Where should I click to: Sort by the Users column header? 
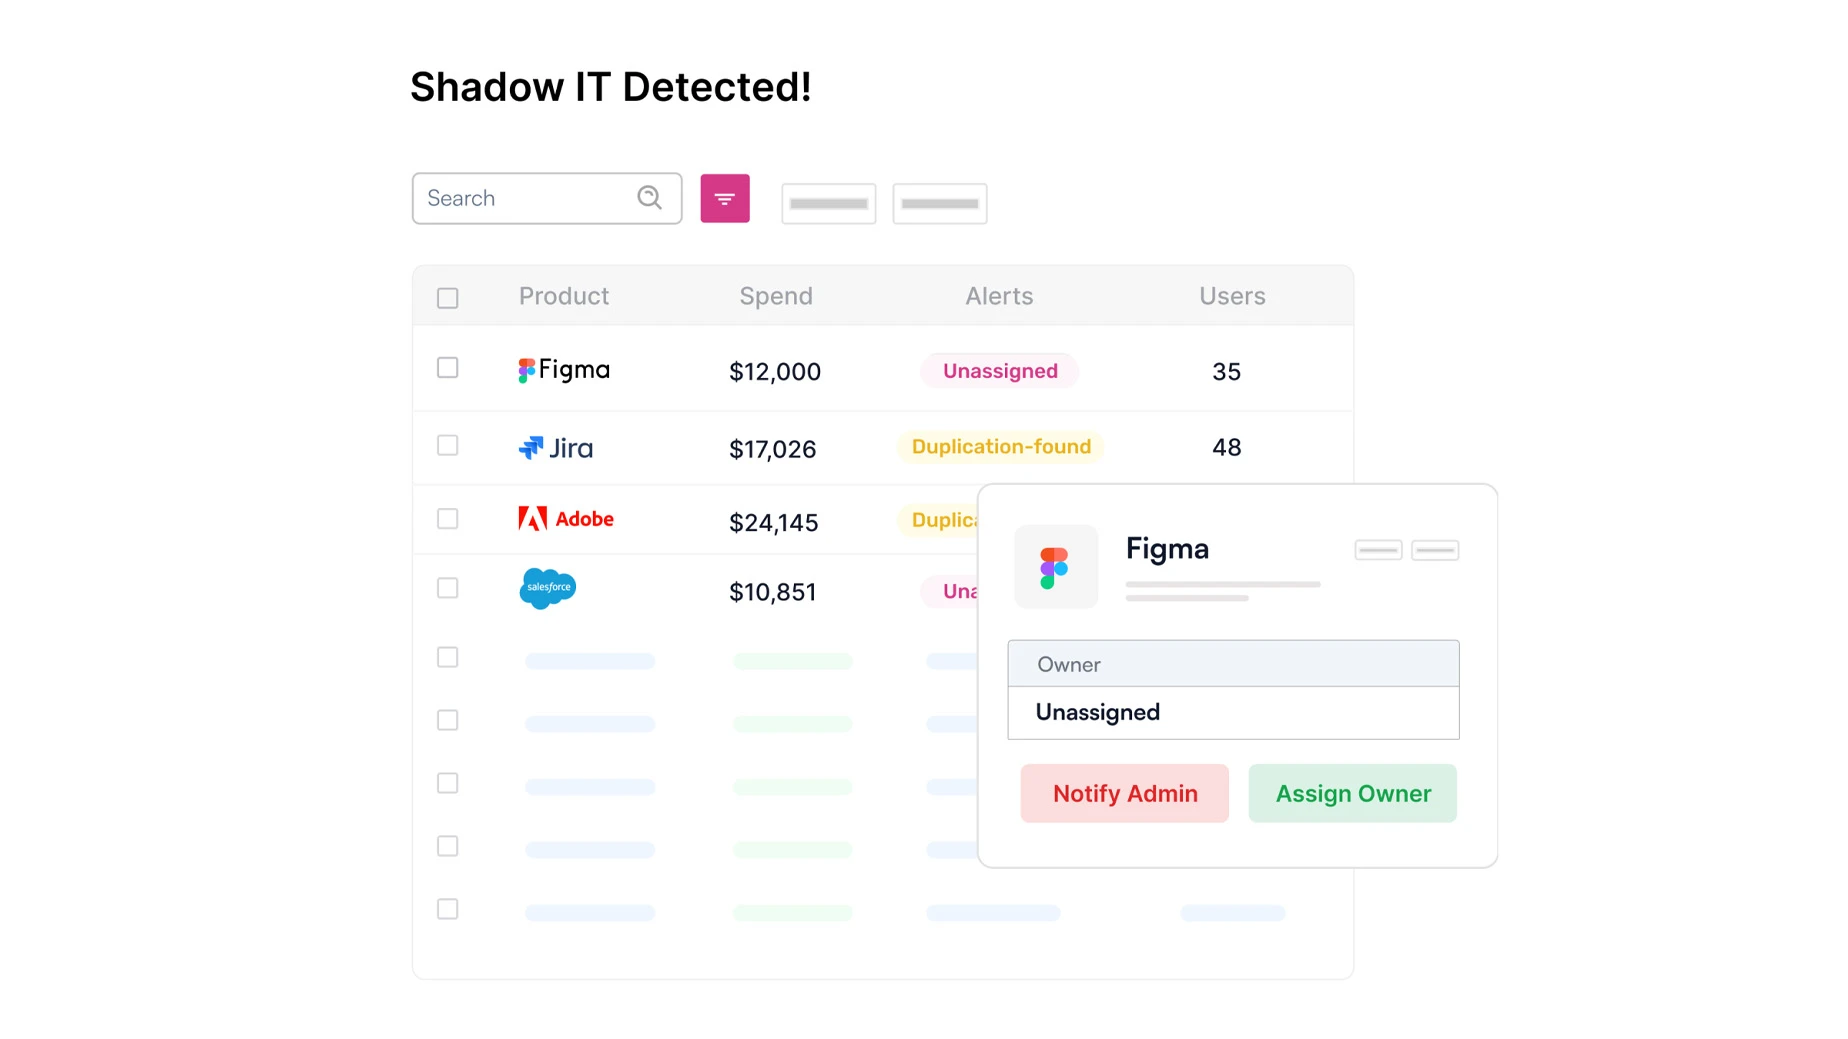coord(1231,296)
